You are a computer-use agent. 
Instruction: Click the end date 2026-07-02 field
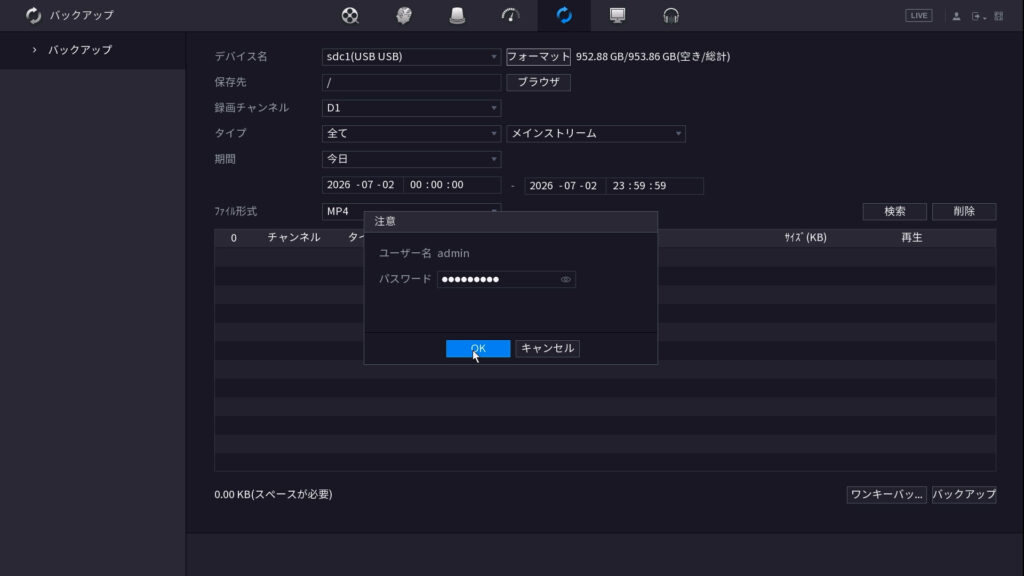pos(564,185)
